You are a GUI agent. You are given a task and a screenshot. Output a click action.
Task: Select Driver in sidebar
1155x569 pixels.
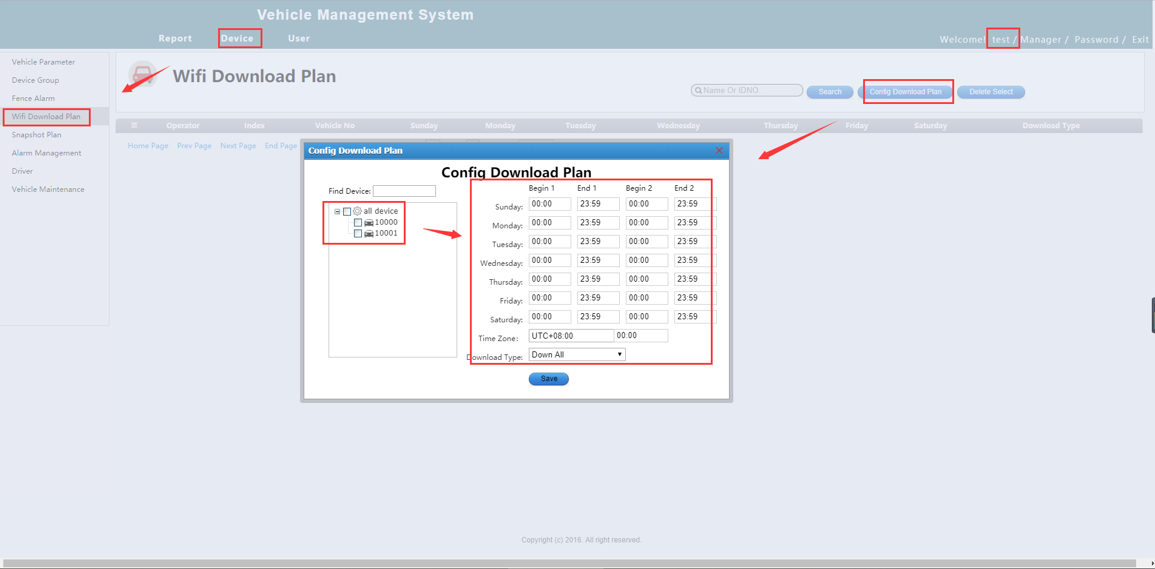[x=22, y=171]
